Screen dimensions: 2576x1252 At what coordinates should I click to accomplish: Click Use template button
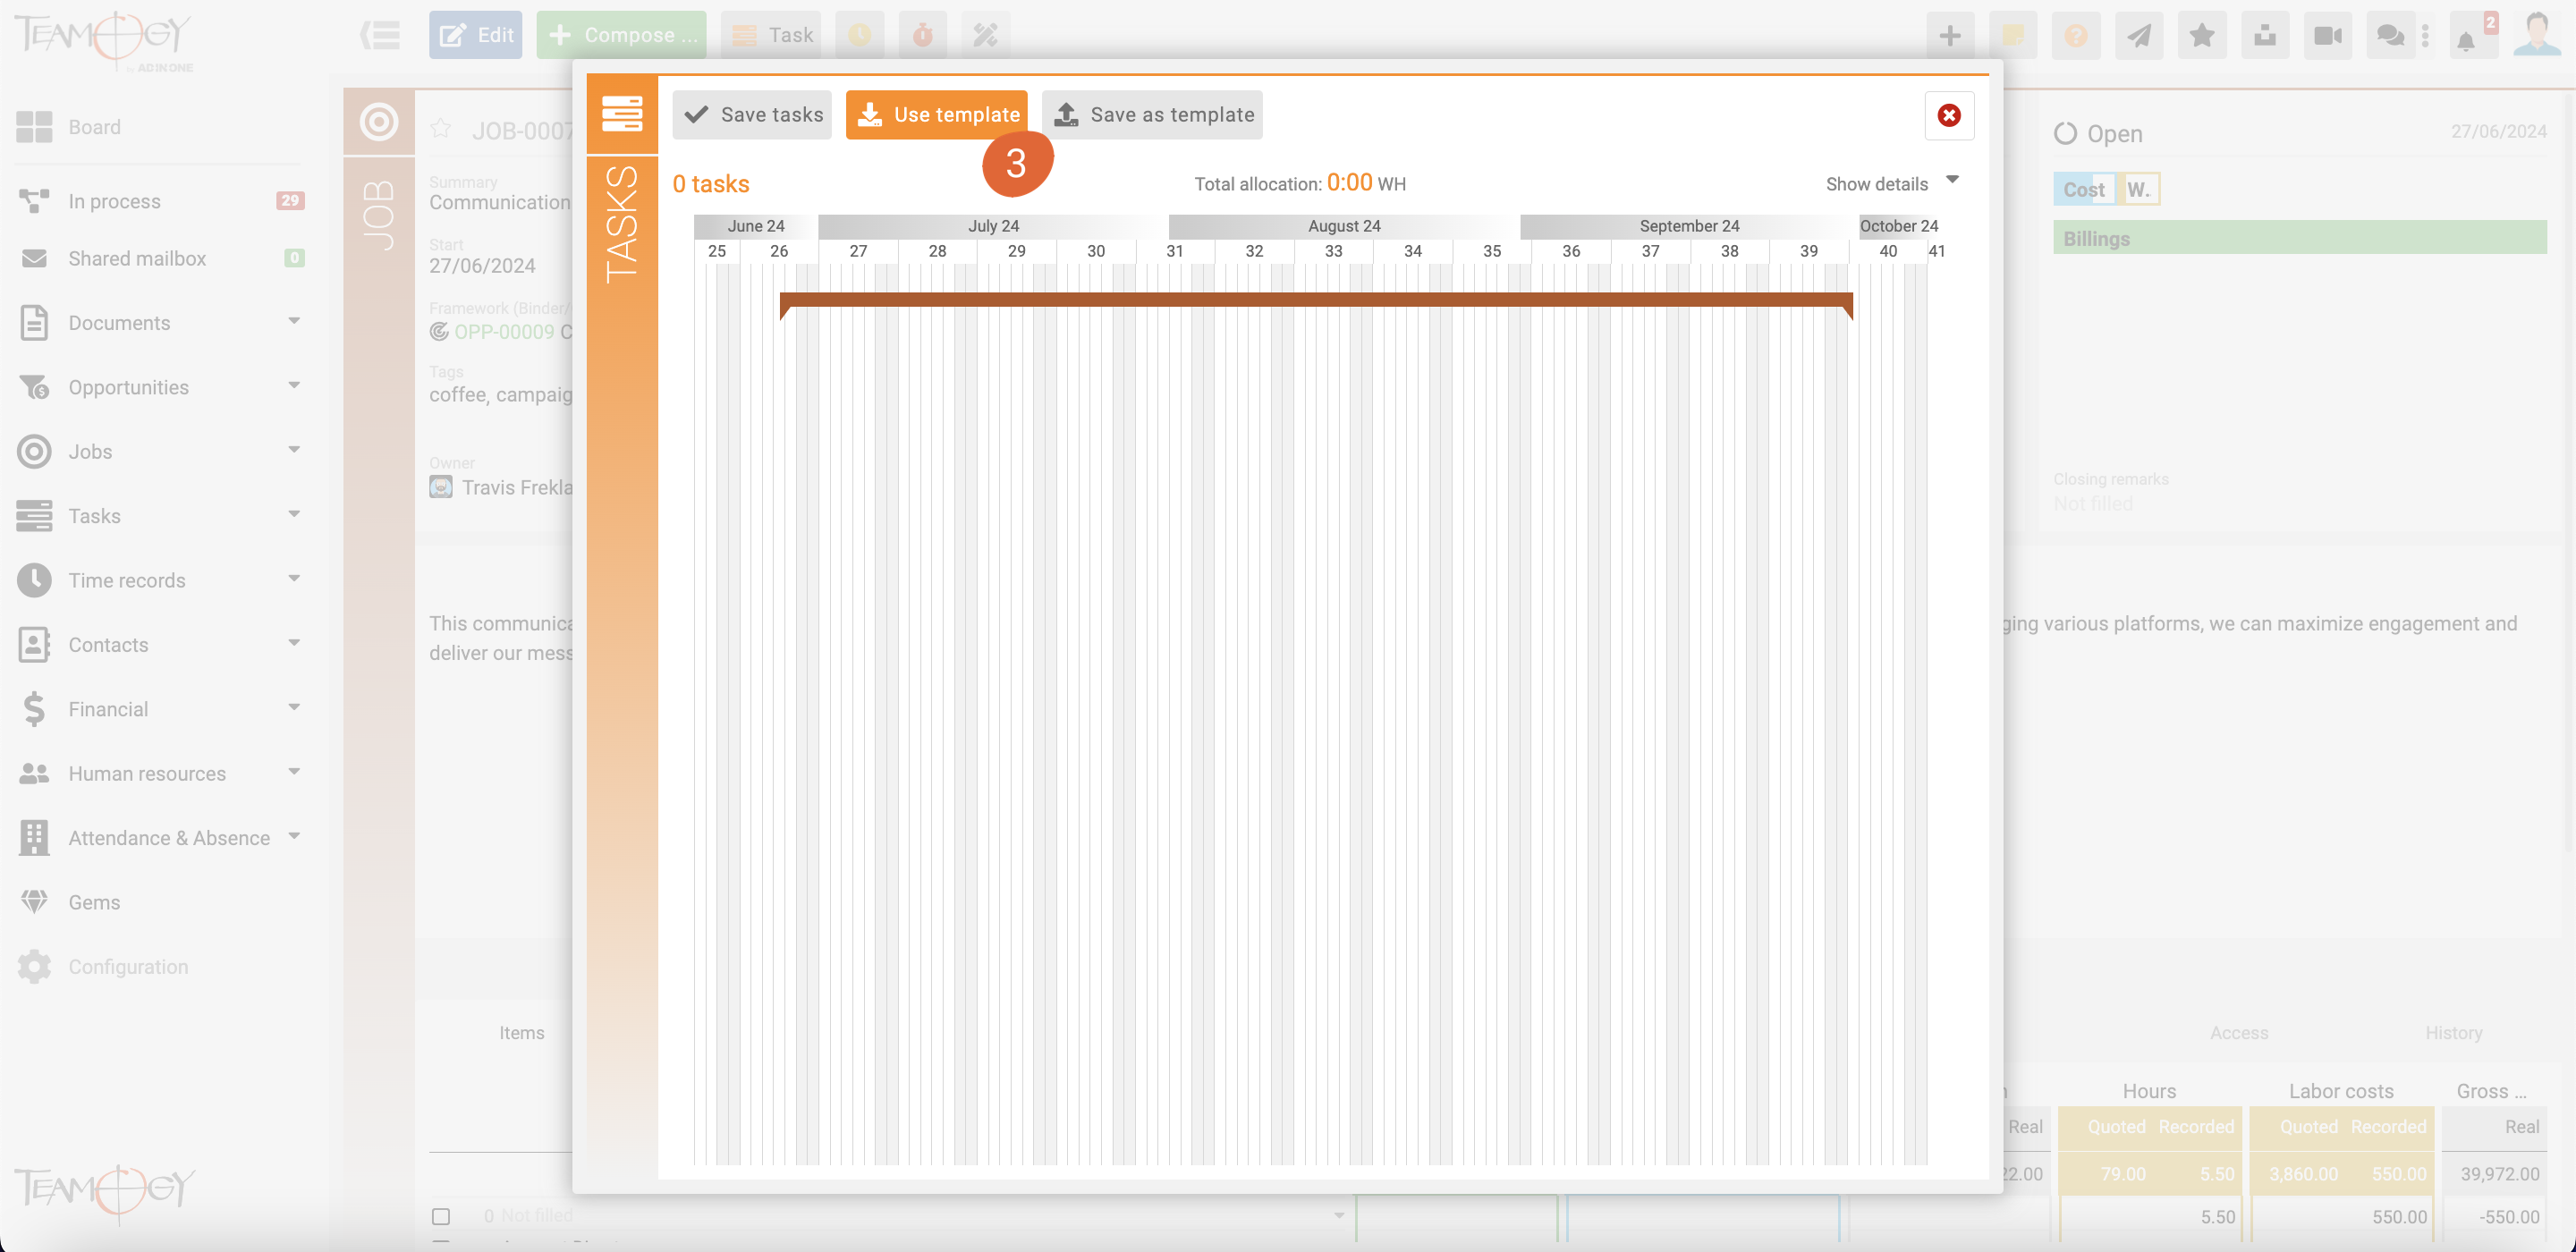point(936,115)
